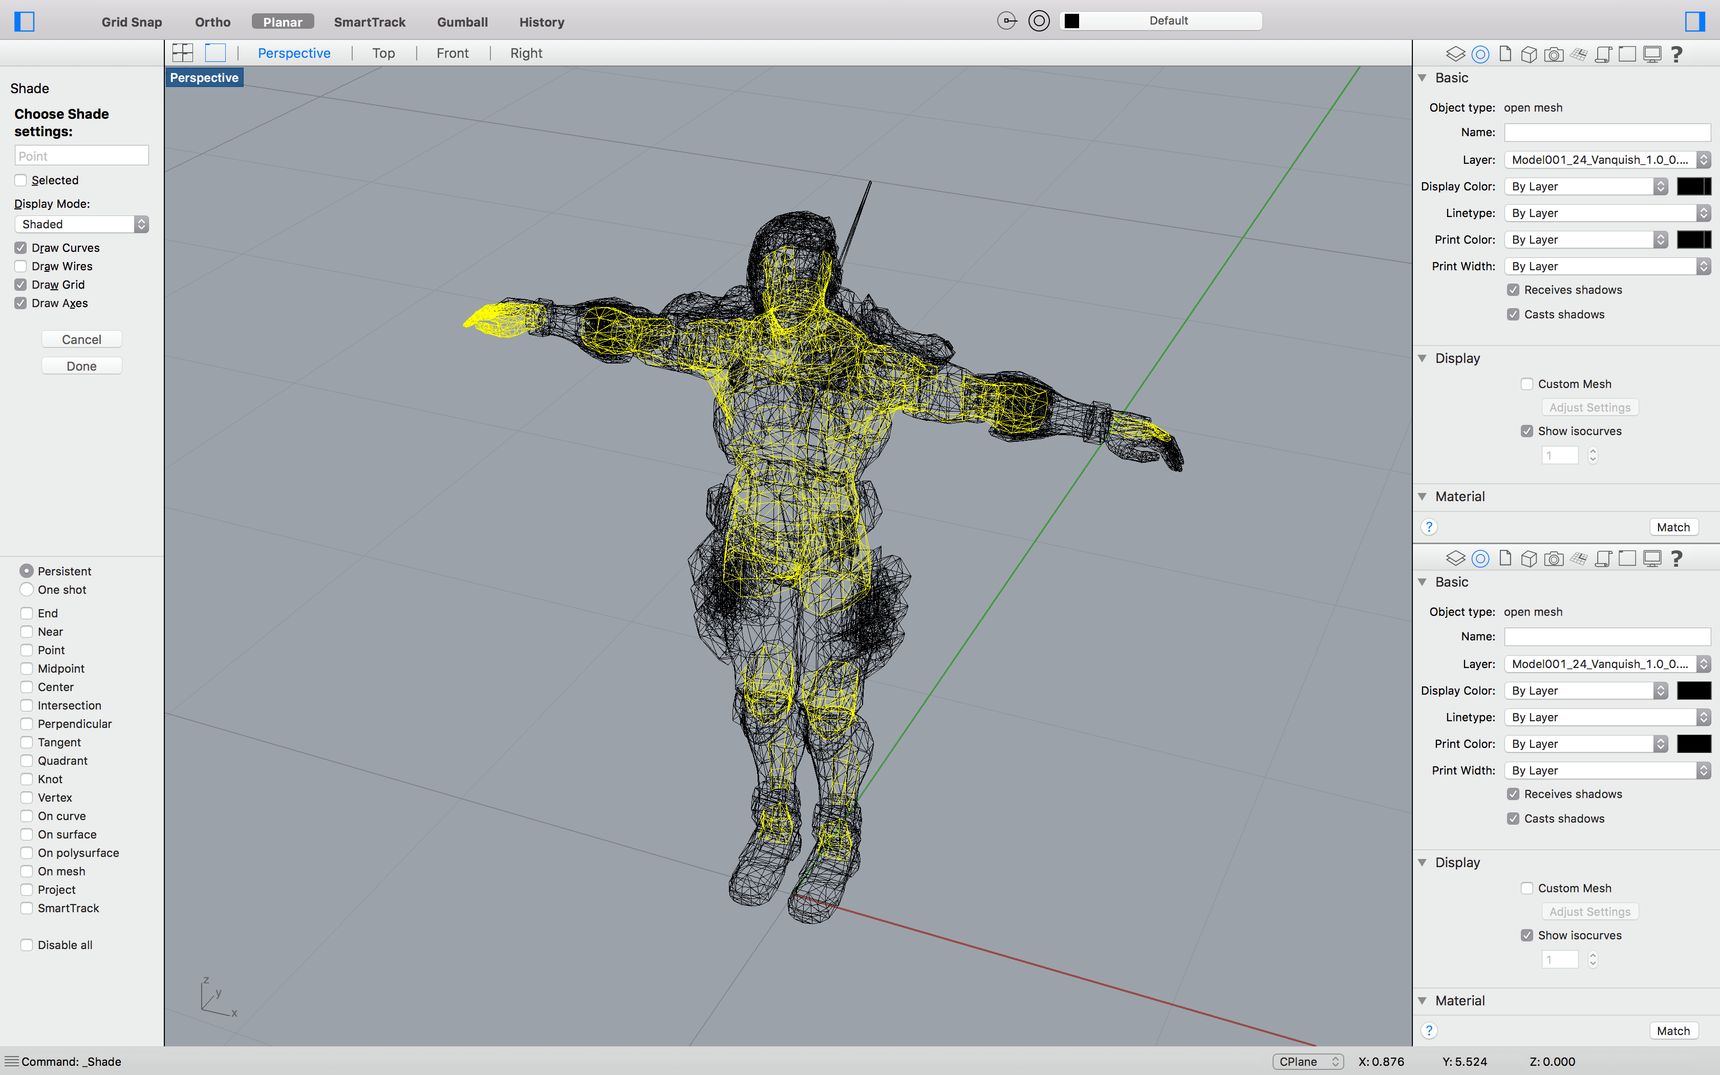Click upper Print Color black swatch
The height and width of the screenshot is (1075, 1720).
click(x=1694, y=240)
